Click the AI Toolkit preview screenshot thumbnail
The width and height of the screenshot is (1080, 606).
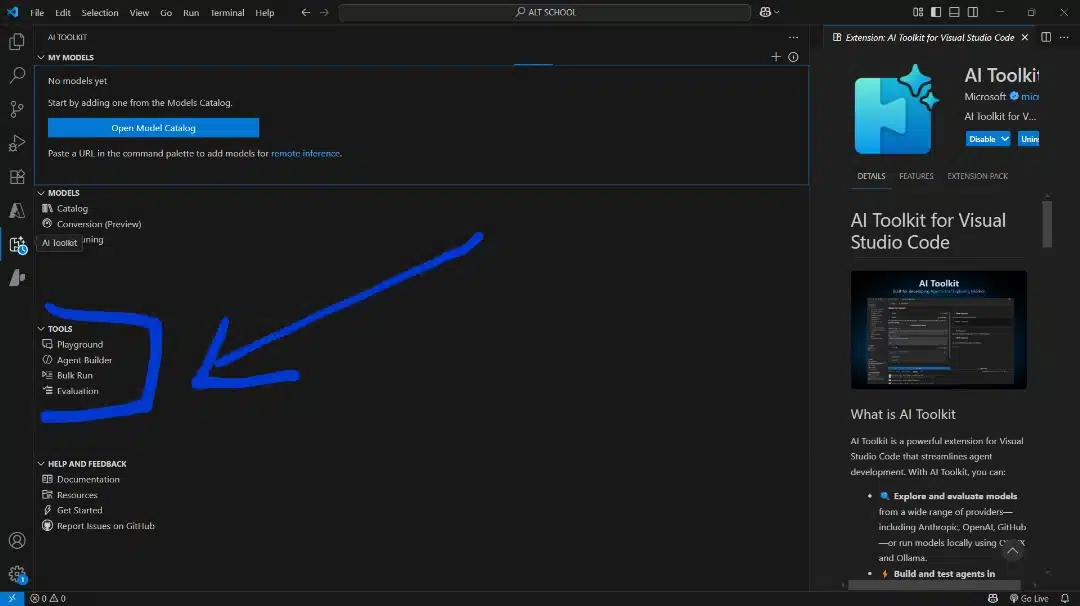pos(938,330)
